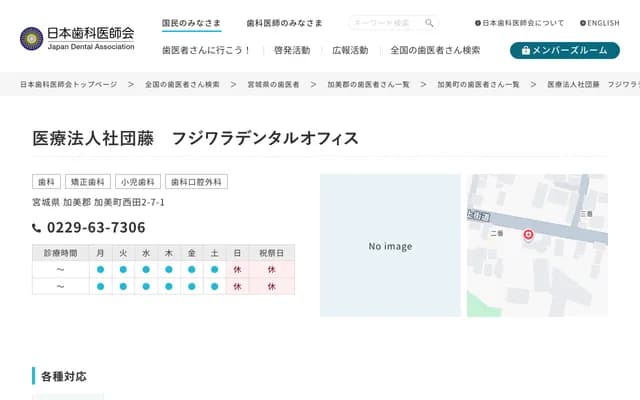Viewport: 640px width, 400px height.
Task: Click the No image placeholder thumbnail
Action: (390, 246)
